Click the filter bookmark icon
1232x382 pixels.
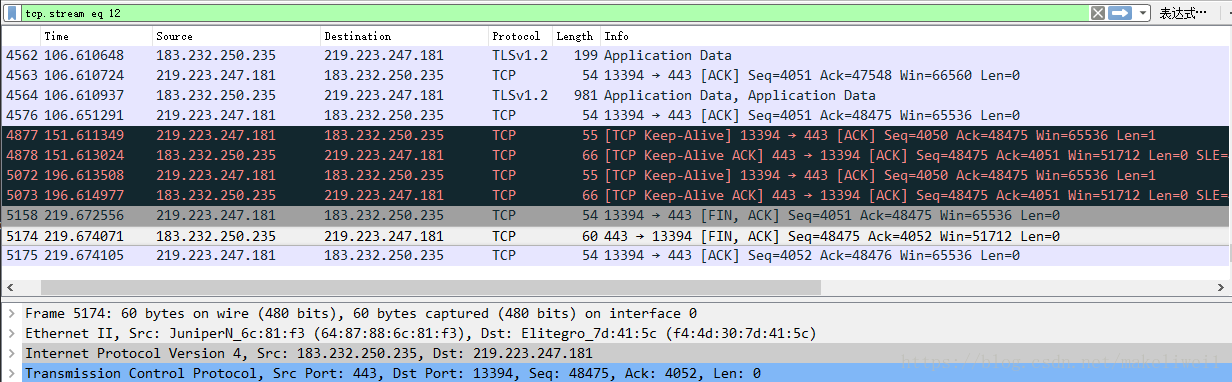point(13,13)
